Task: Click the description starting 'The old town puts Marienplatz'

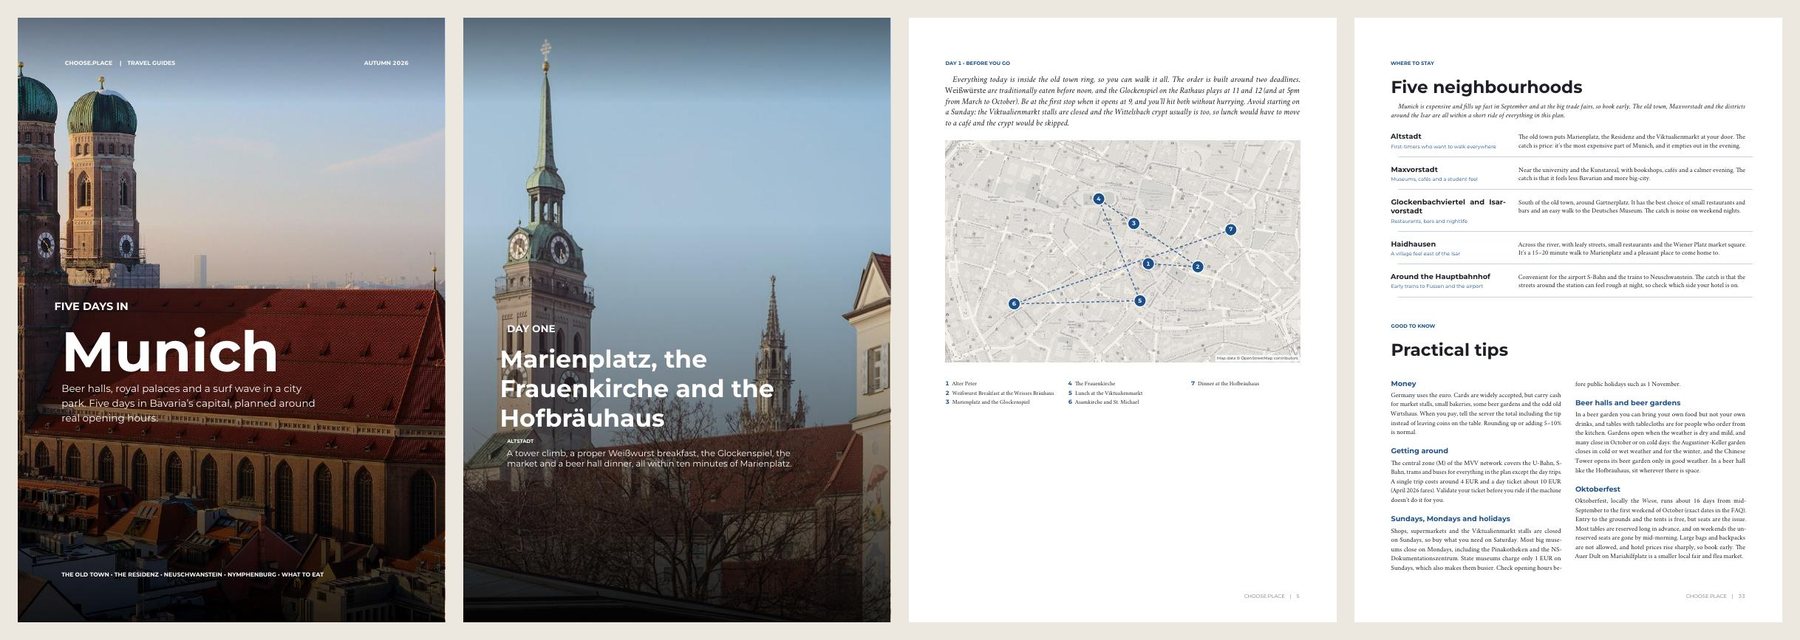Action: click(1631, 141)
